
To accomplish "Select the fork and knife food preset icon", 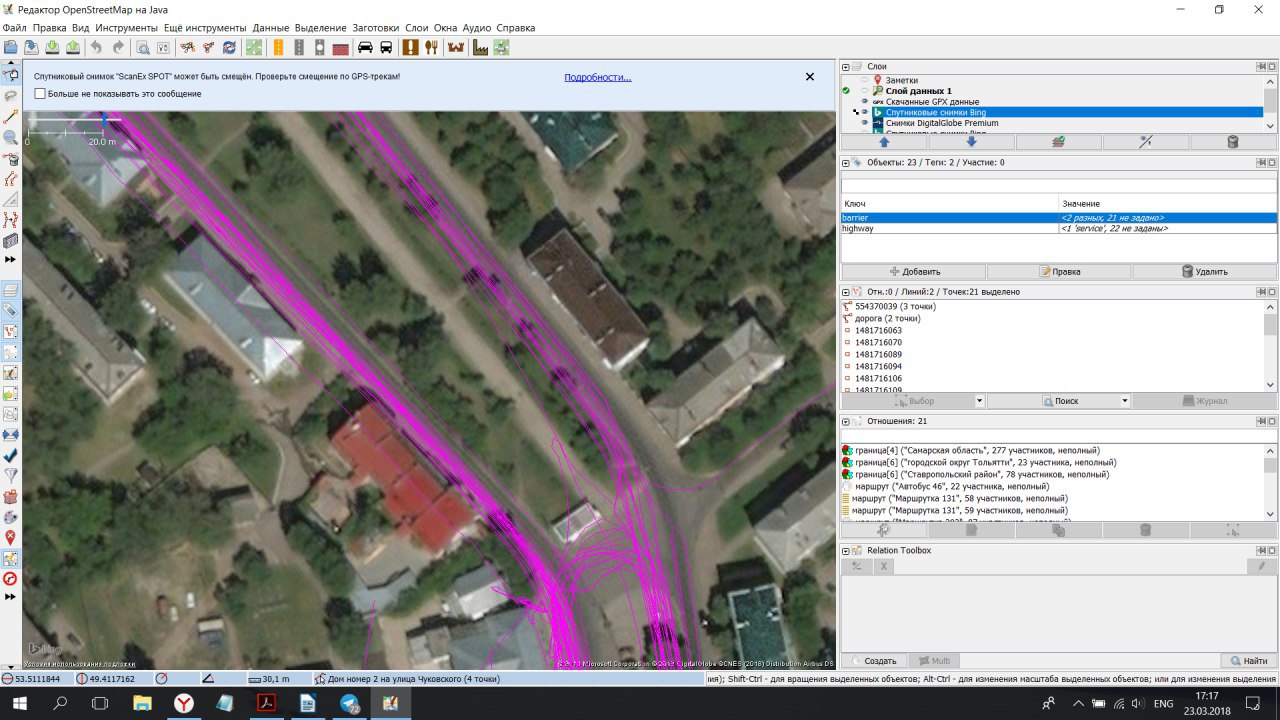I will [431, 47].
